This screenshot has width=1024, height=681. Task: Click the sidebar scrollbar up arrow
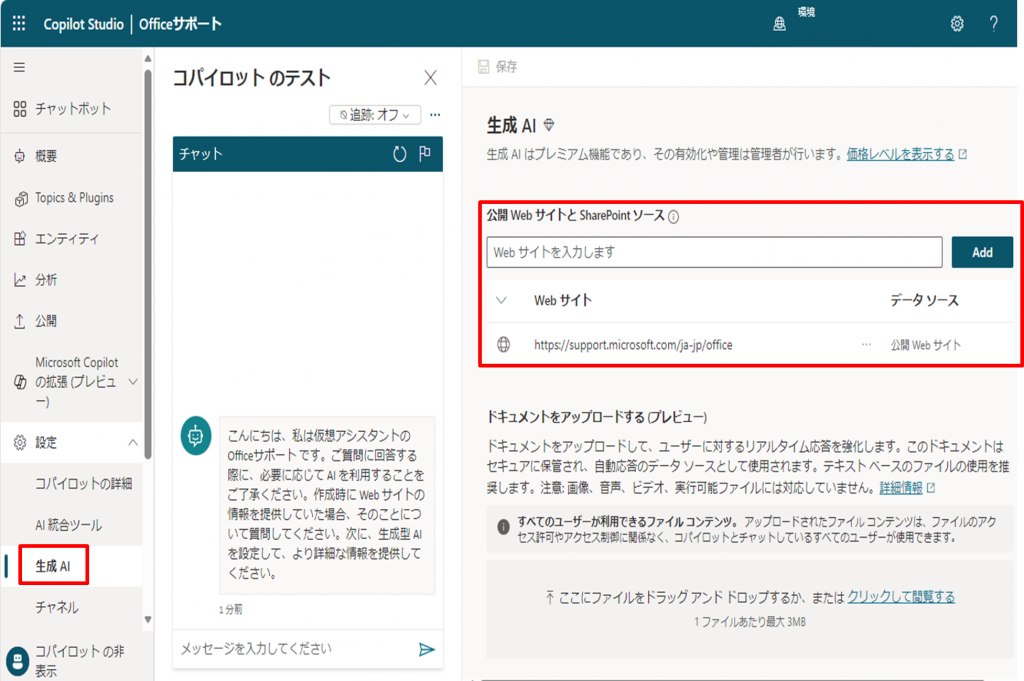click(148, 59)
